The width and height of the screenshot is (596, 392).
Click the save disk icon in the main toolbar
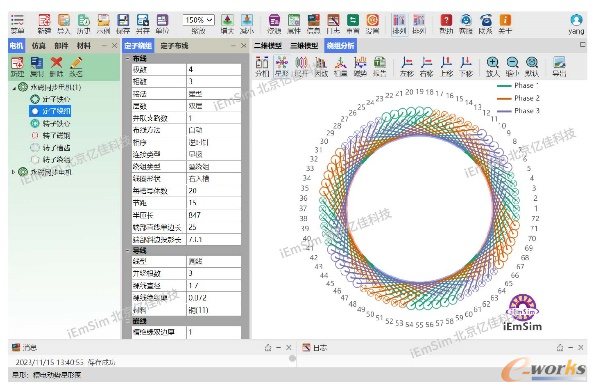click(123, 24)
